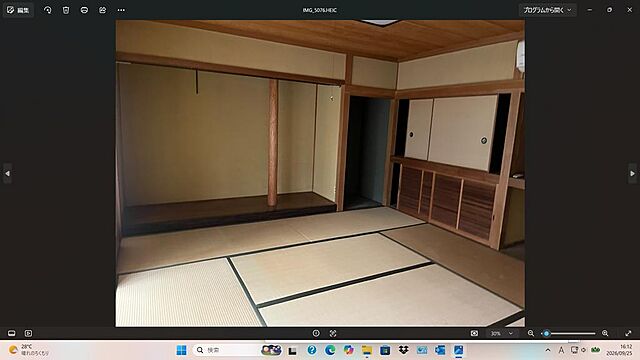Click the share icon in top toolbar
The height and width of the screenshot is (360, 640).
click(102, 10)
